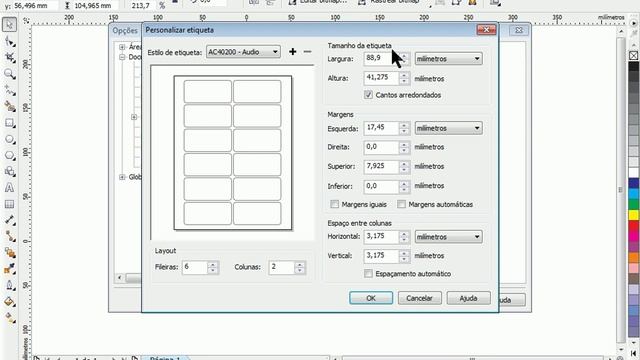
Task: Select the Ellipse tool
Action: tap(9, 139)
